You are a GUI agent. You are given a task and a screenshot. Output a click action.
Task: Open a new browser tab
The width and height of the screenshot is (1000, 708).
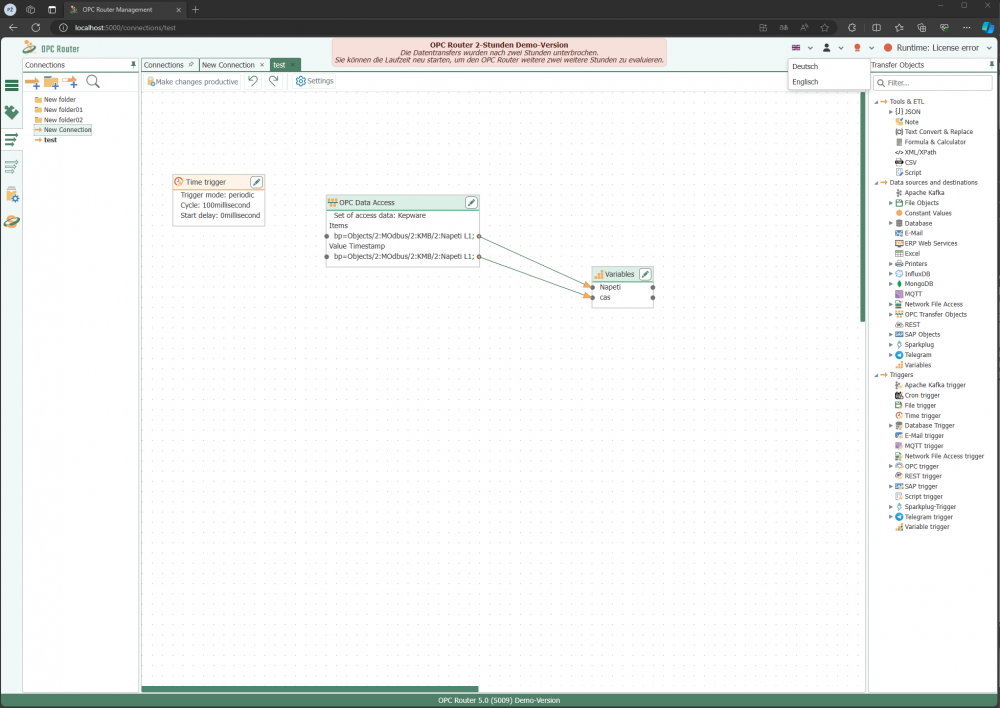(196, 10)
